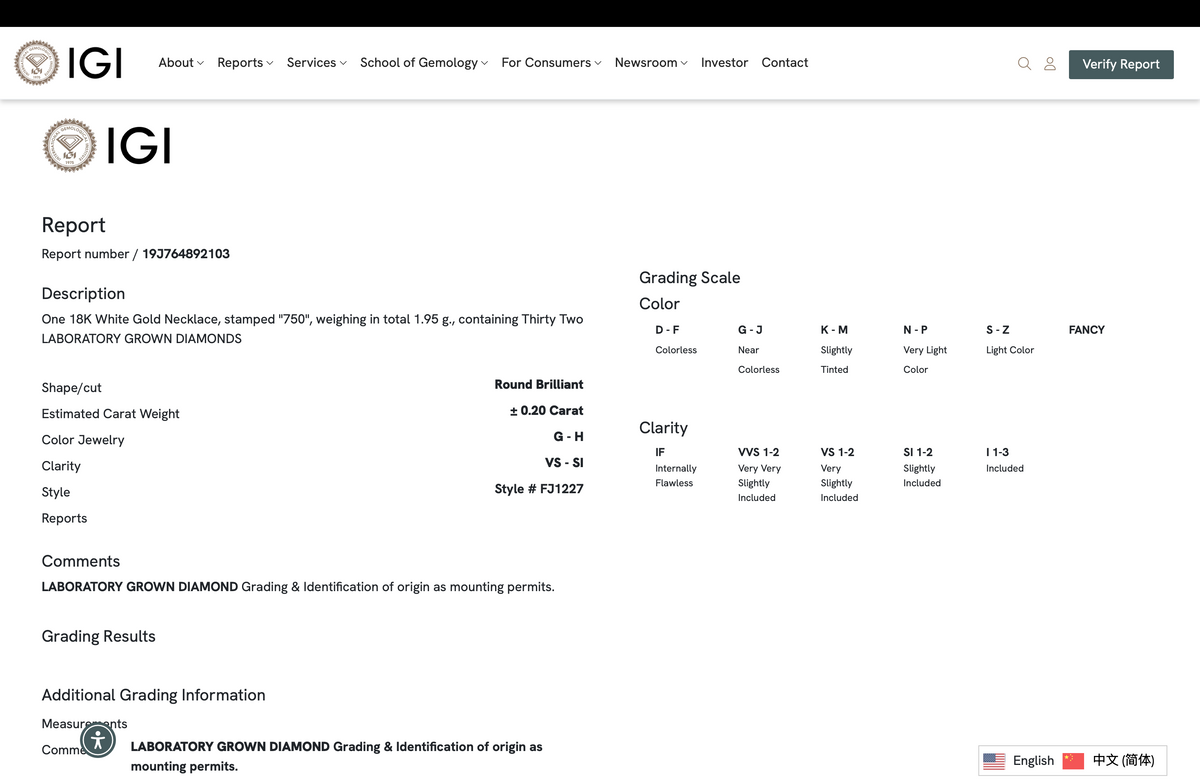Viewport: 1200px width, 780px height.
Task: Open the Investor menu item
Action: (724, 62)
